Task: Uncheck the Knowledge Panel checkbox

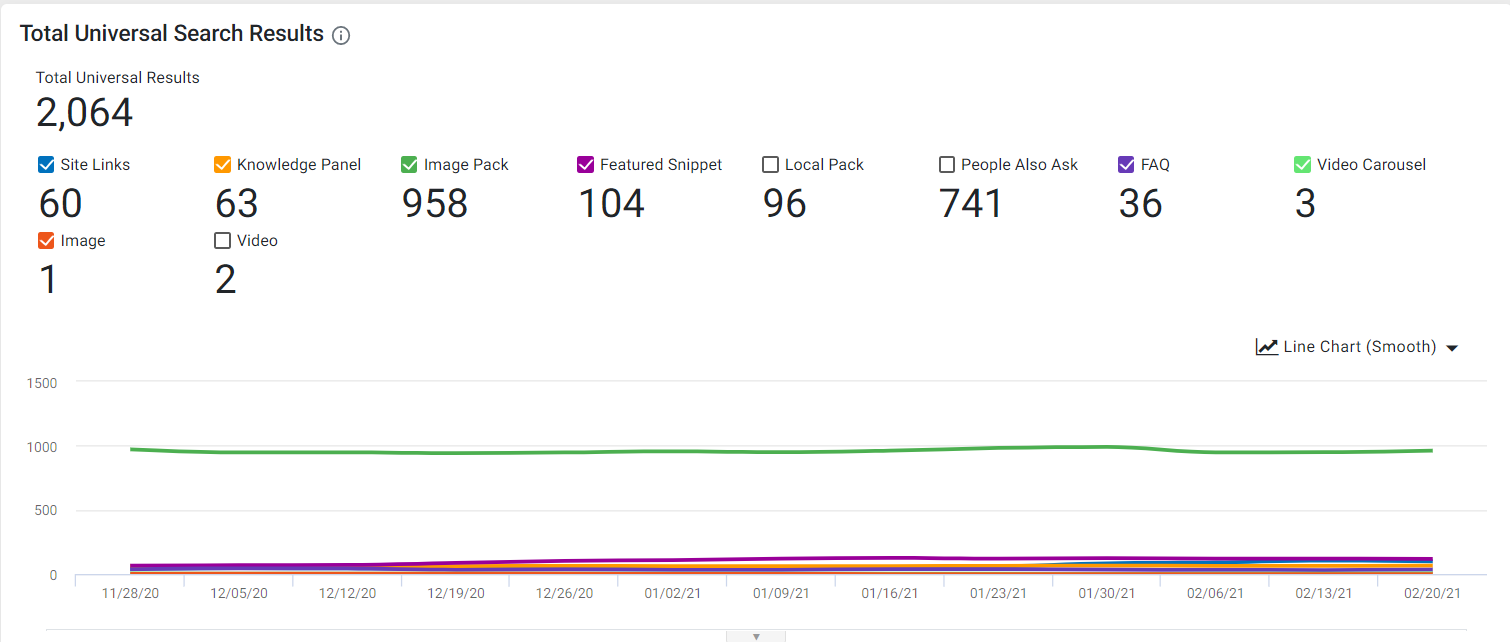Action: 223,165
